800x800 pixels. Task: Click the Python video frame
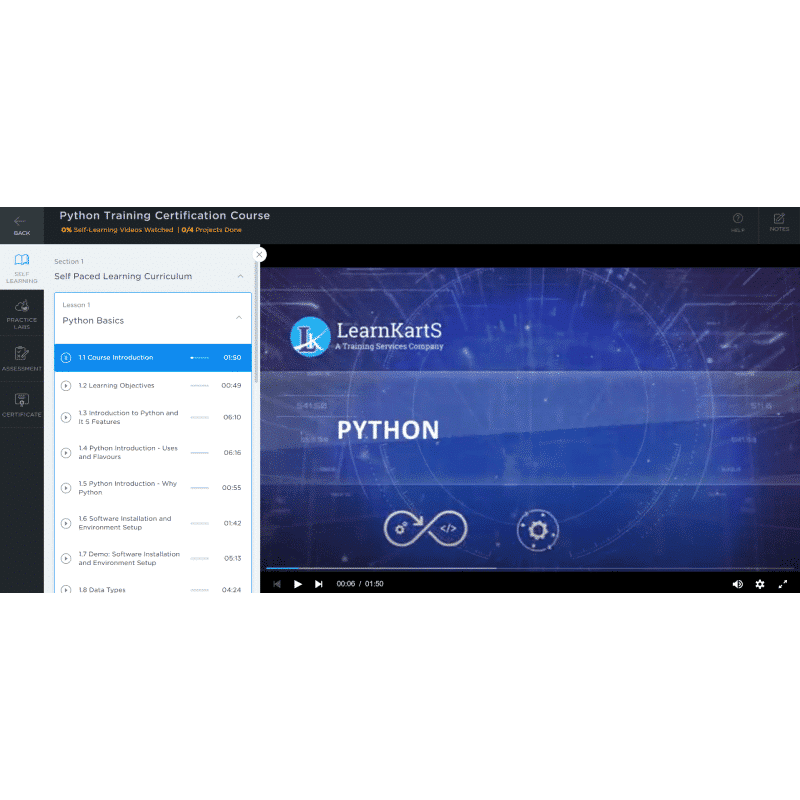coord(530,418)
